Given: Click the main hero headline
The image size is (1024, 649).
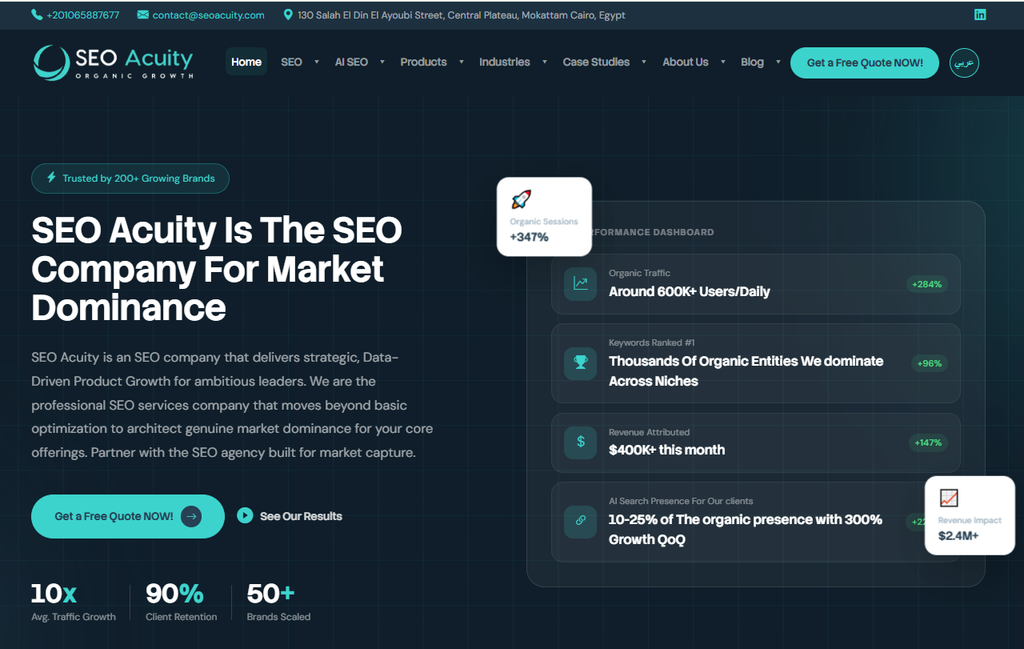Looking at the screenshot, I should [x=217, y=268].
